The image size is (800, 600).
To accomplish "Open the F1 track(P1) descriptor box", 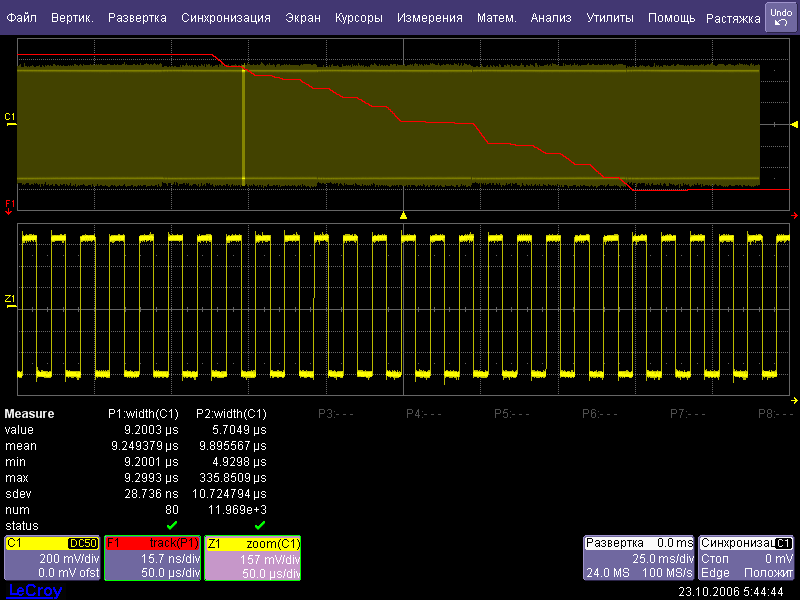I will [x=153, y=558].
